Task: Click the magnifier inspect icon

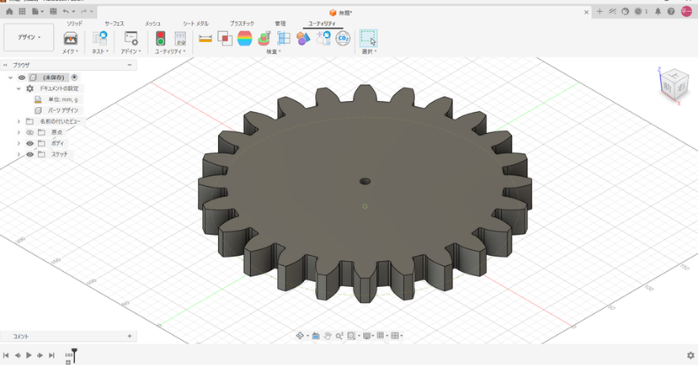Action: click(x=323, y=38)
